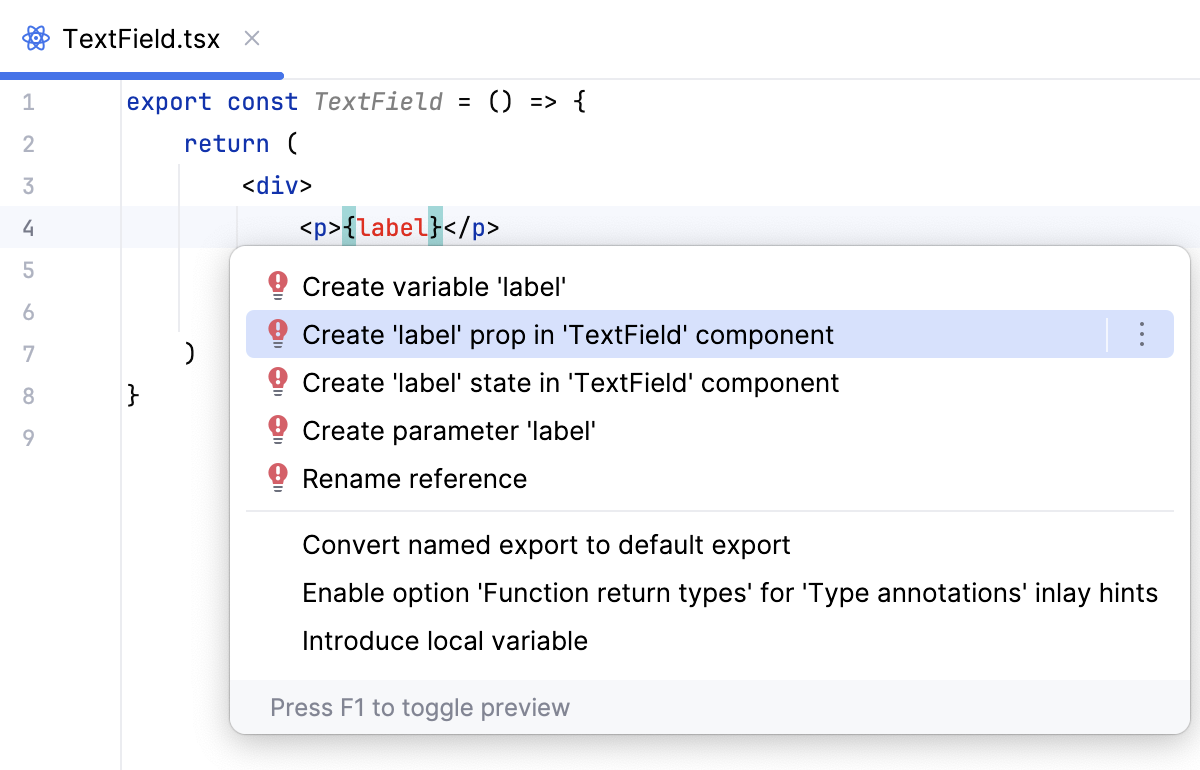Select the TextField.tsx tab

point(140,39)
